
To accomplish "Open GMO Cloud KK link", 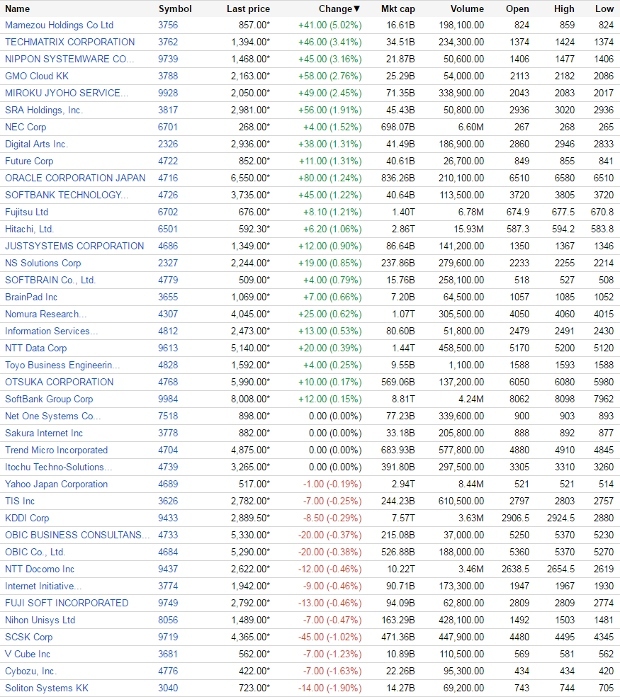I will (37, 76).
